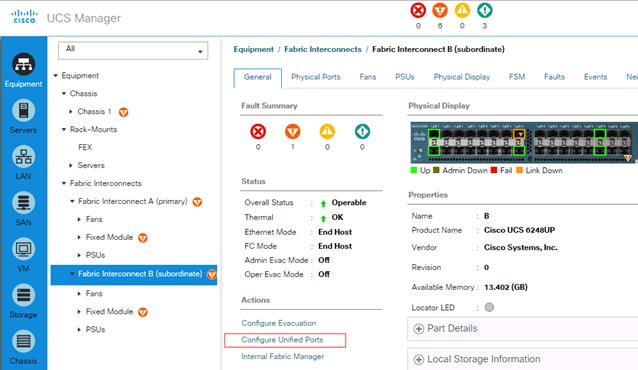Click Configure Unified Ports link
Viewport: 638px width, 370px height.
[282, 339]
